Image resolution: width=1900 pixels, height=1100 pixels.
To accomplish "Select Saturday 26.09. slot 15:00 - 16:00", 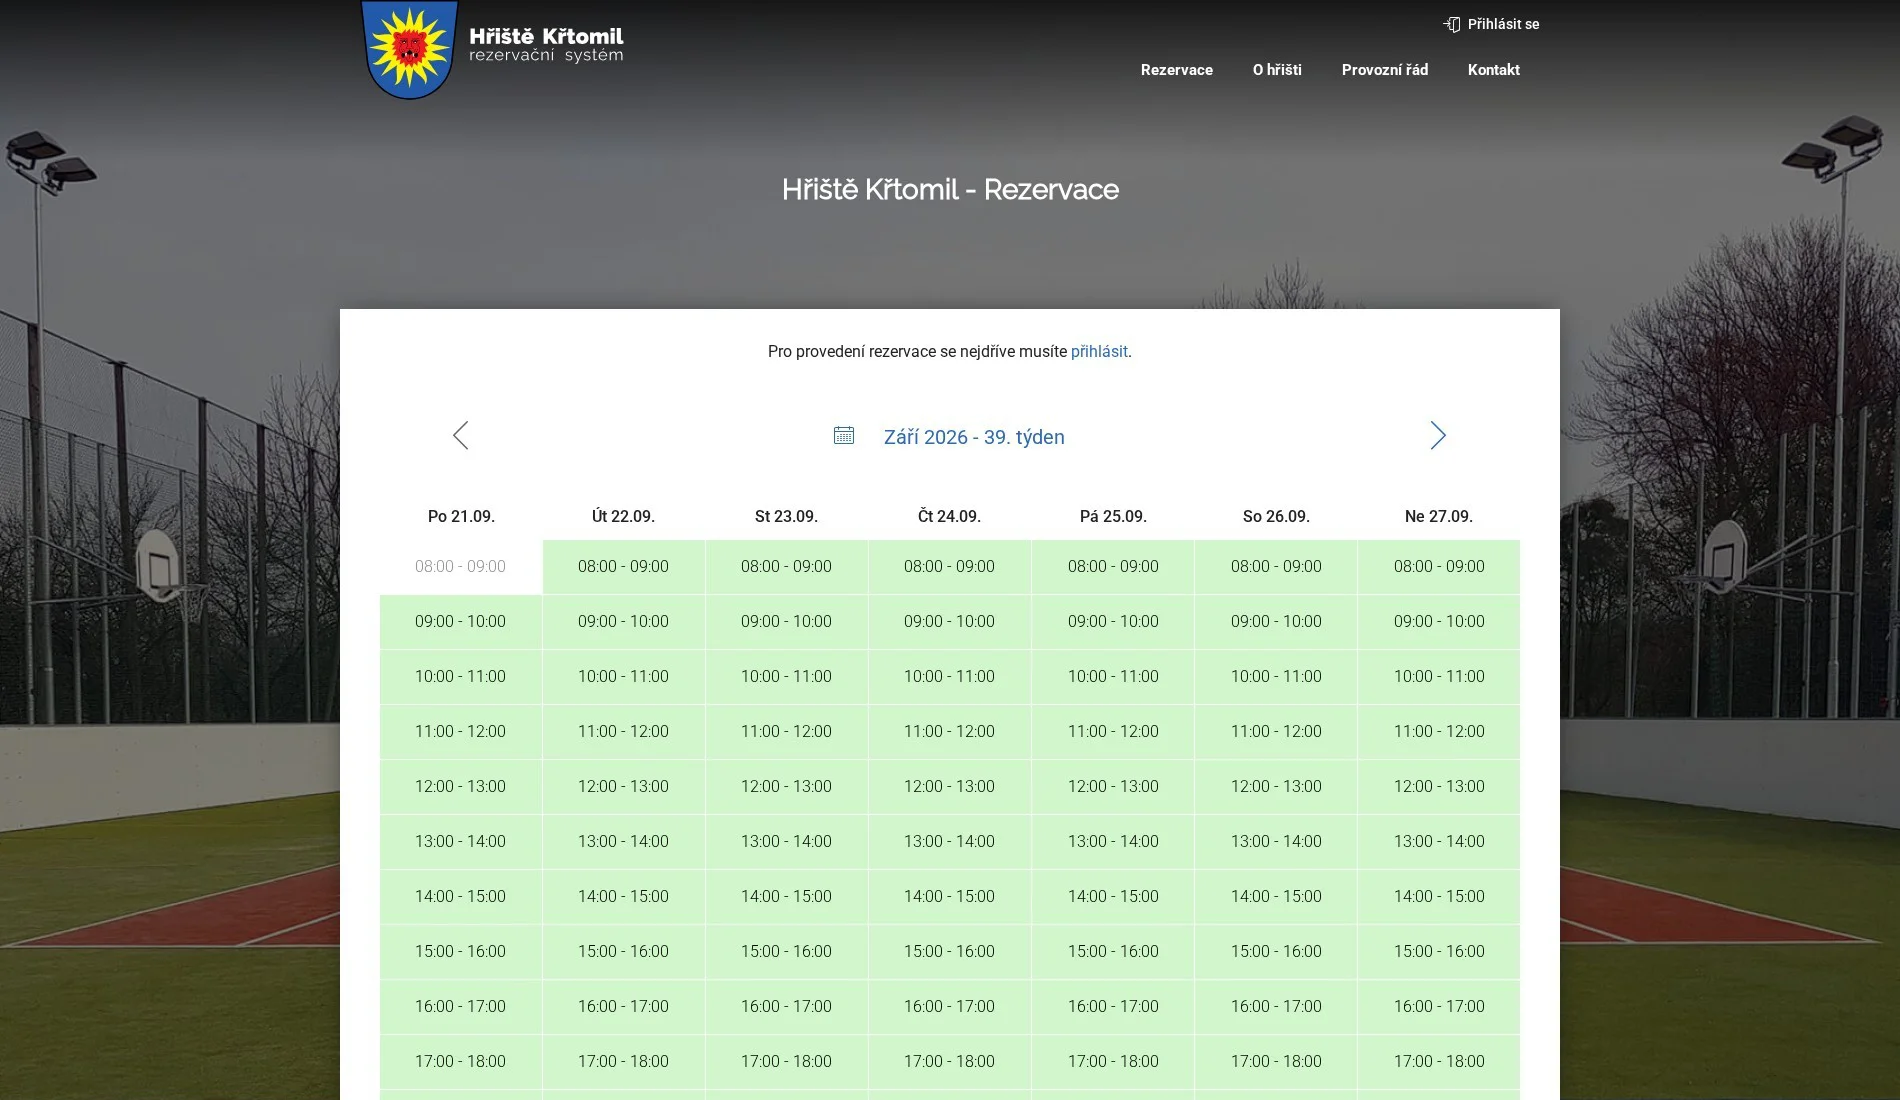I will coord(1276,952).
